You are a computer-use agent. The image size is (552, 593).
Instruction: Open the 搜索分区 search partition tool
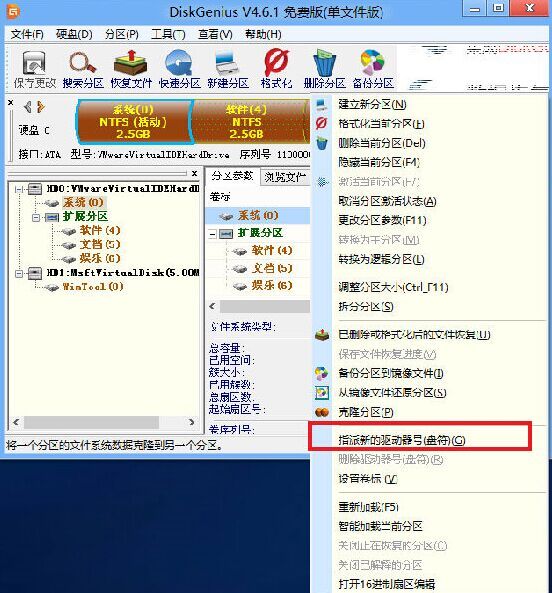pos(83,69)
